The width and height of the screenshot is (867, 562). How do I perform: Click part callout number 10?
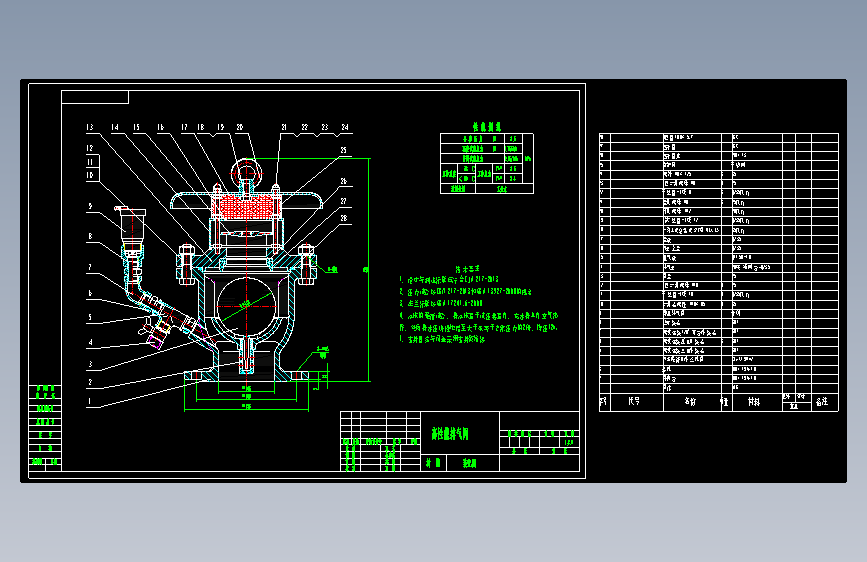[90, 175]
